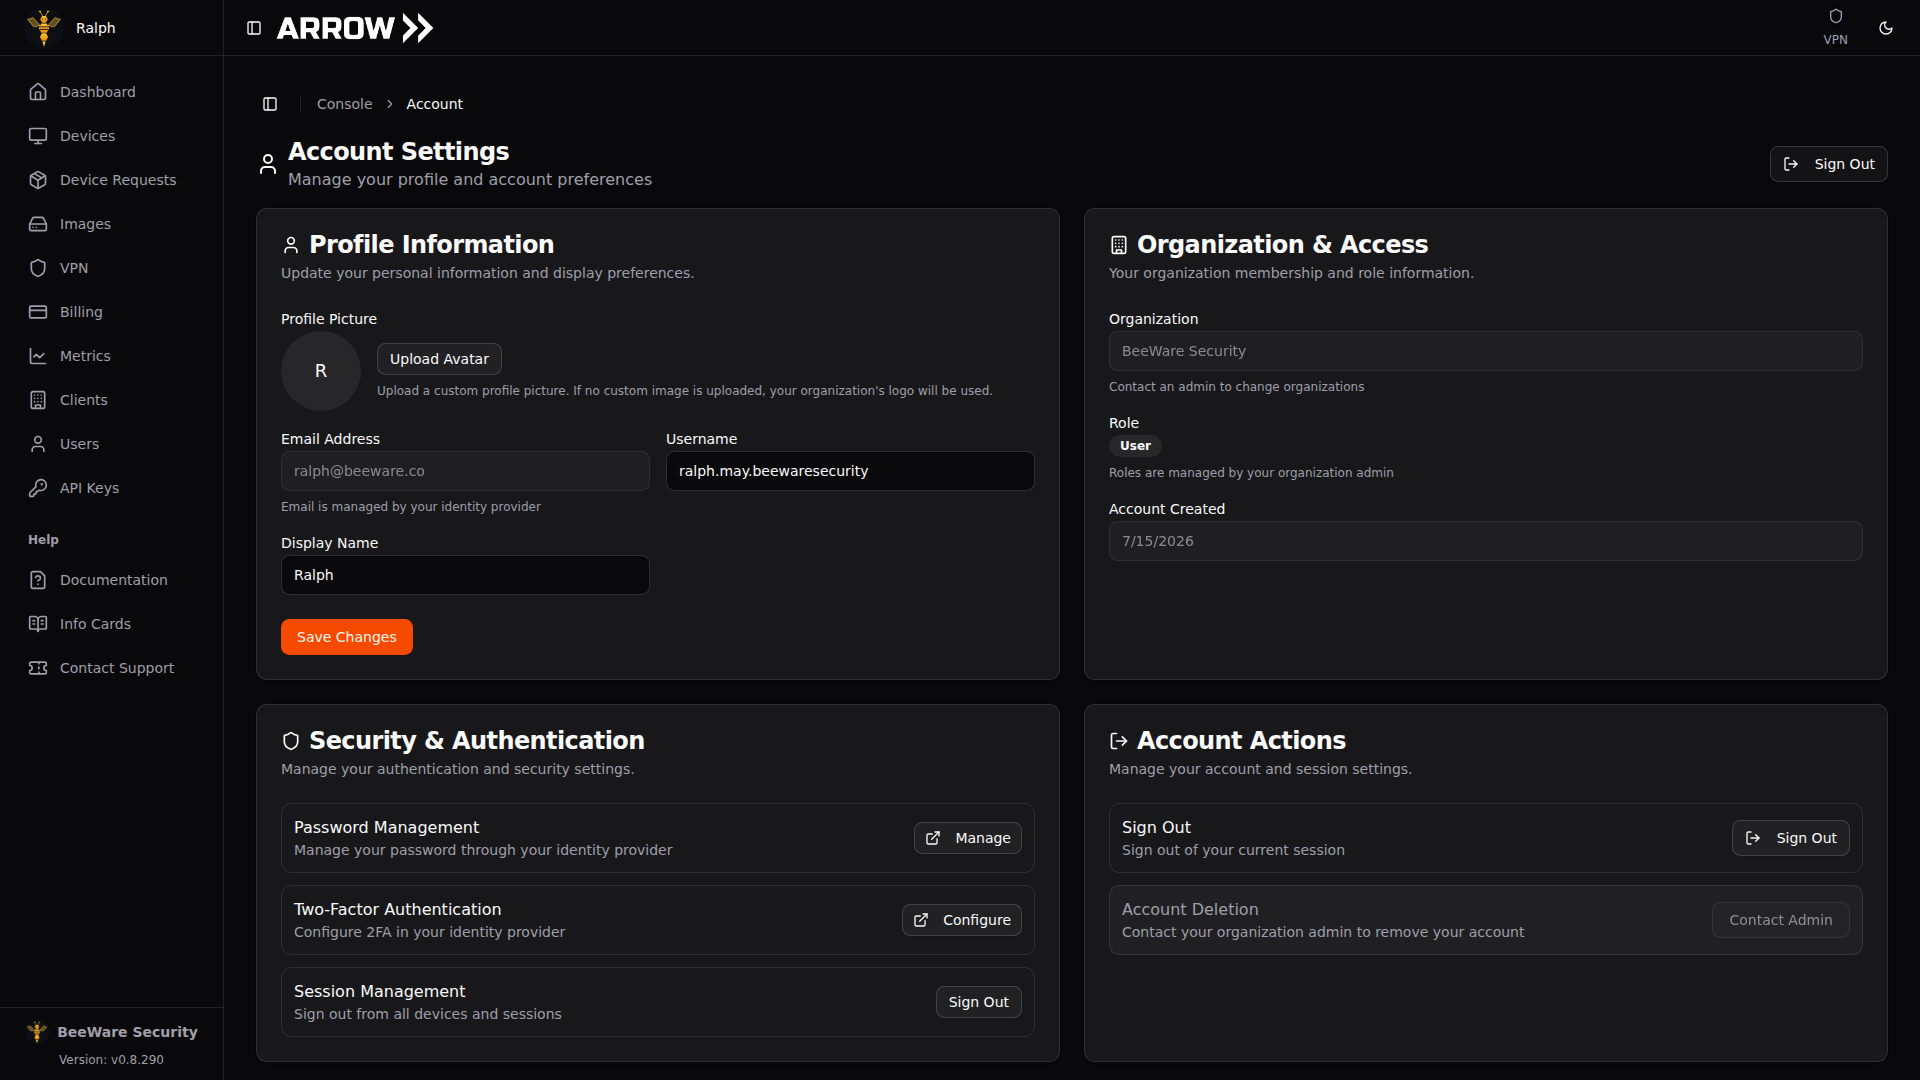Viewport: 1920px width, 1080px height.
Task: Open the Device Requests page
Action: 111,180
